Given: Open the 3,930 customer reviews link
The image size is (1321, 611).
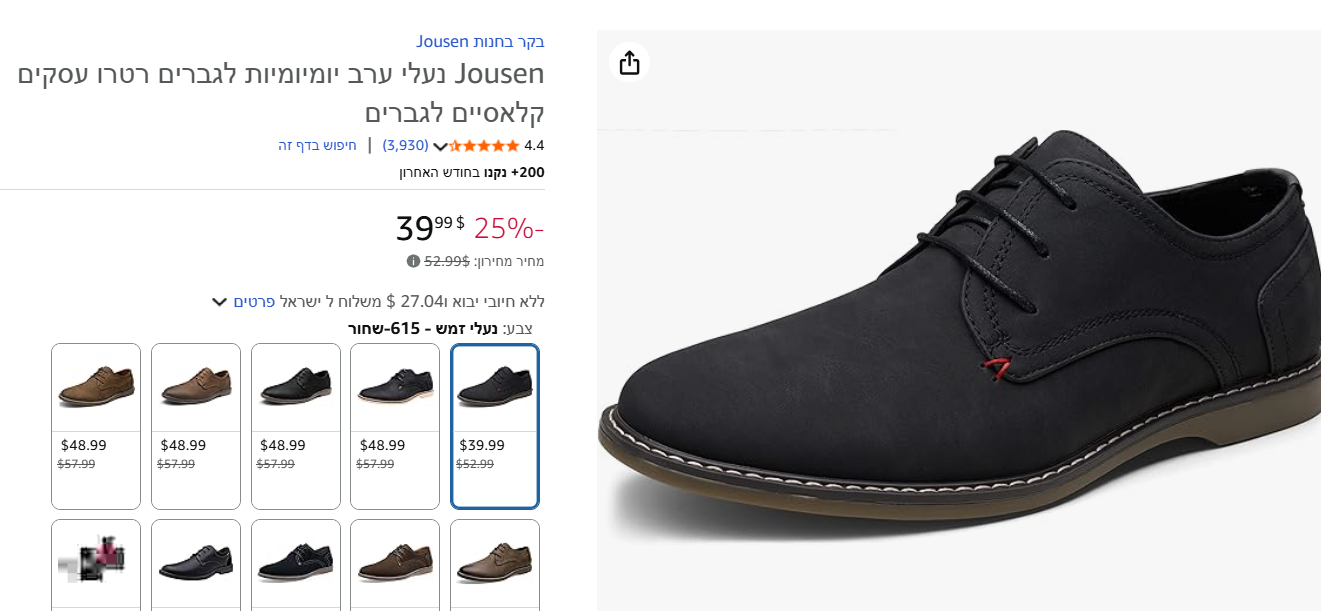Looking at the screenshot, I should point(406,146).
